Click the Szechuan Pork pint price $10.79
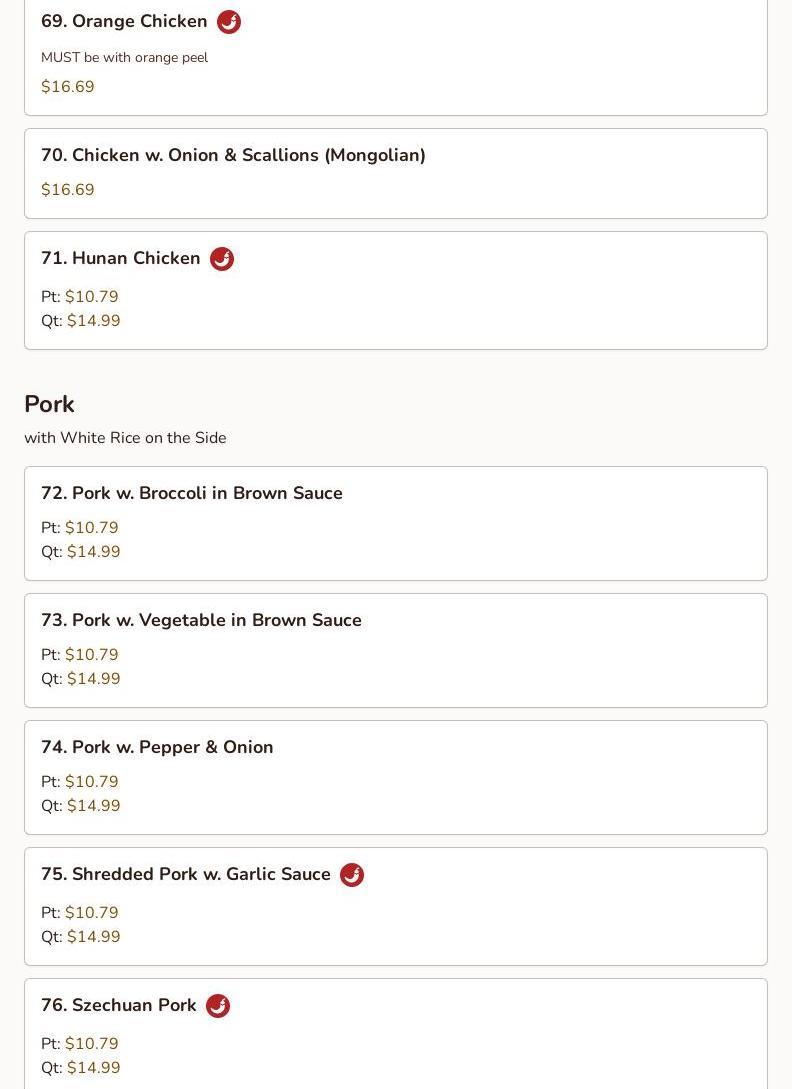The image size is (792, 1089). (91, 1044)
